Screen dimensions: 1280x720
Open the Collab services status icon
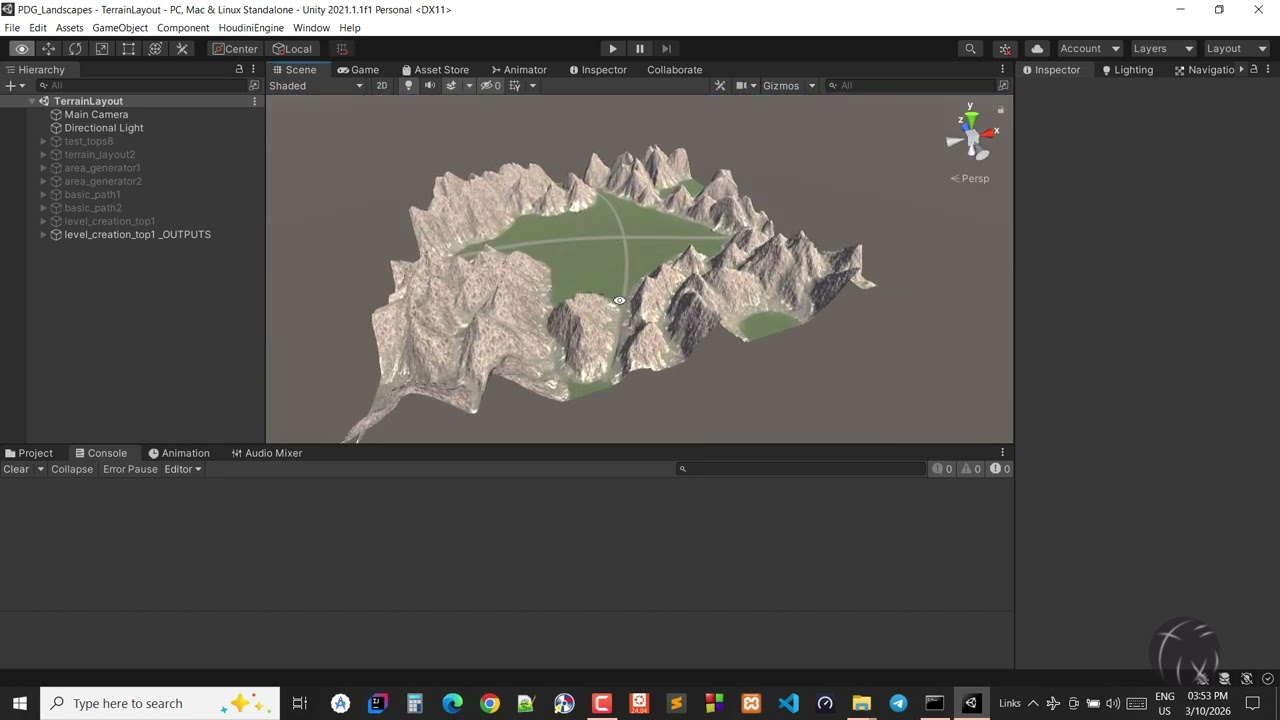click(1005, 49)
